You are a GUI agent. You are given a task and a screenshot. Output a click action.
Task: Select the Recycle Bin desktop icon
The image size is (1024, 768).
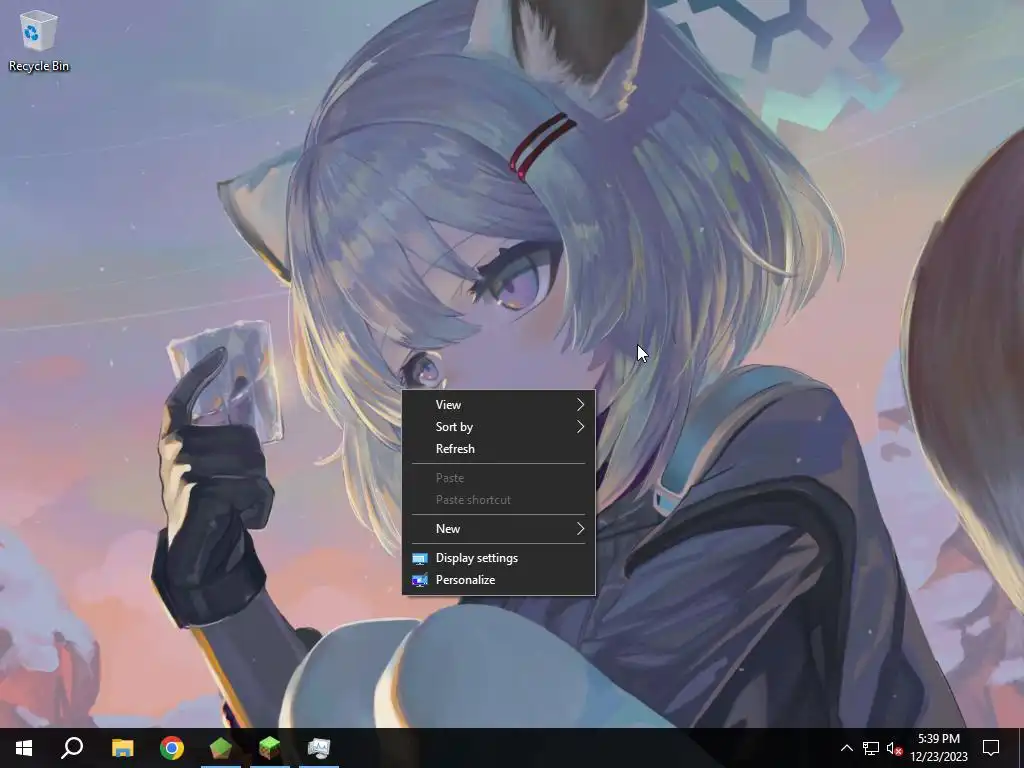click(x=39, y=40)
